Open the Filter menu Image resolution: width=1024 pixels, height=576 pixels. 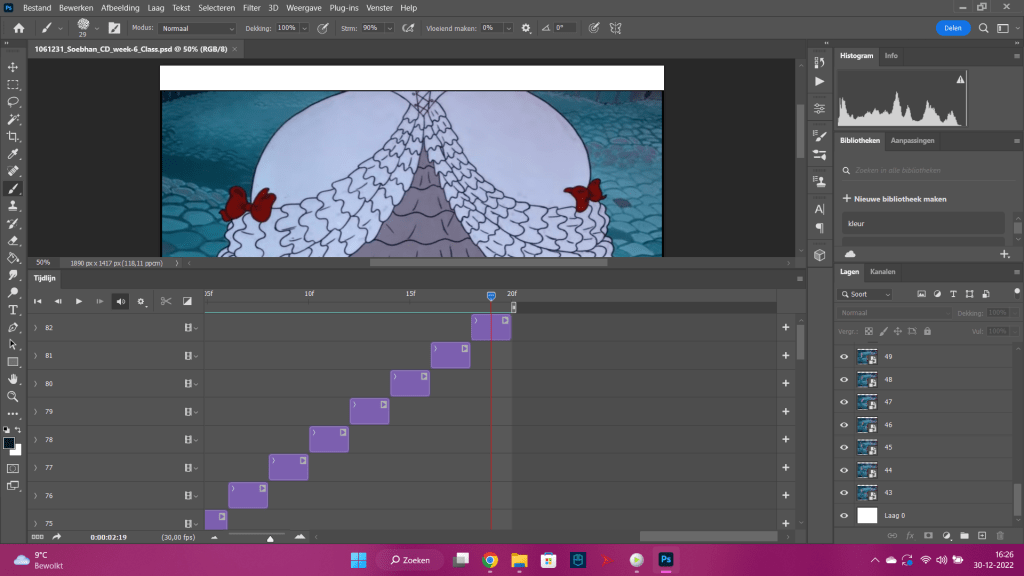point(251,7)
